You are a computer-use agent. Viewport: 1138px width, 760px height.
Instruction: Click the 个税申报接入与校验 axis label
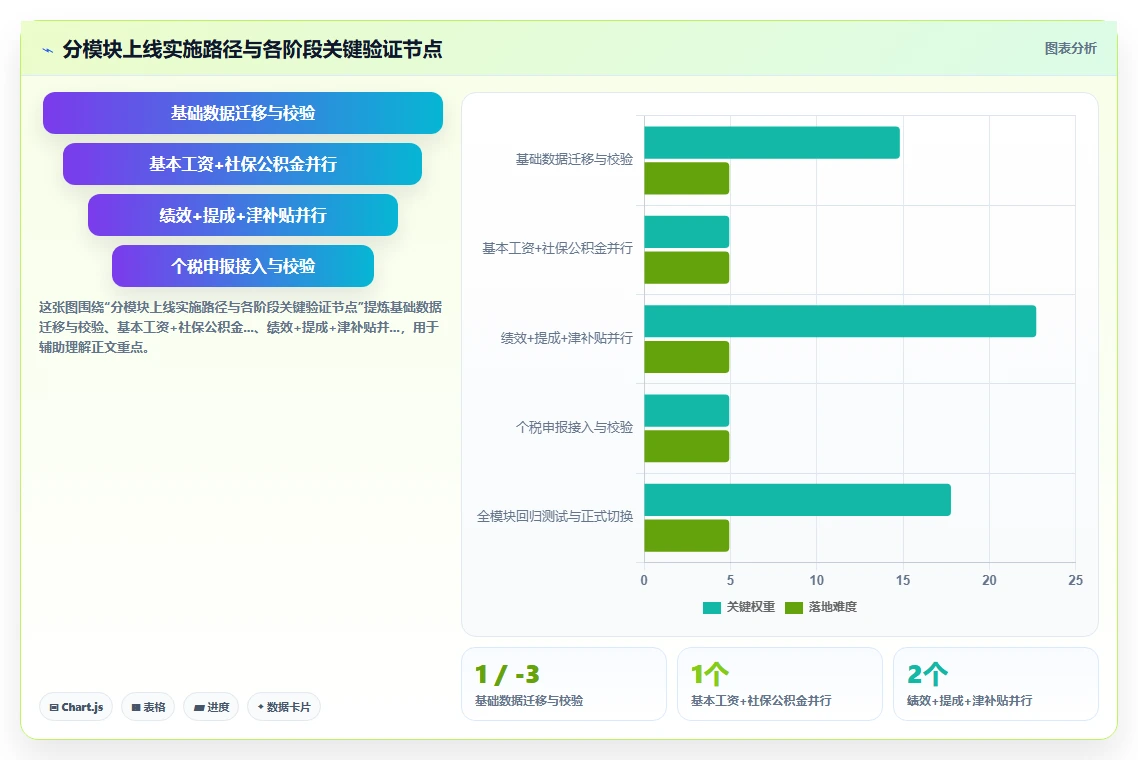(574, 427)
